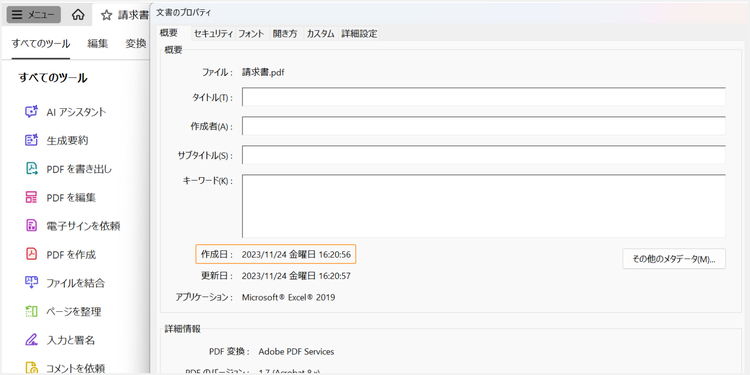Viewport: 750px width, 375px height.
Task: Click the AI アシスタント icon
Action: 31,112
